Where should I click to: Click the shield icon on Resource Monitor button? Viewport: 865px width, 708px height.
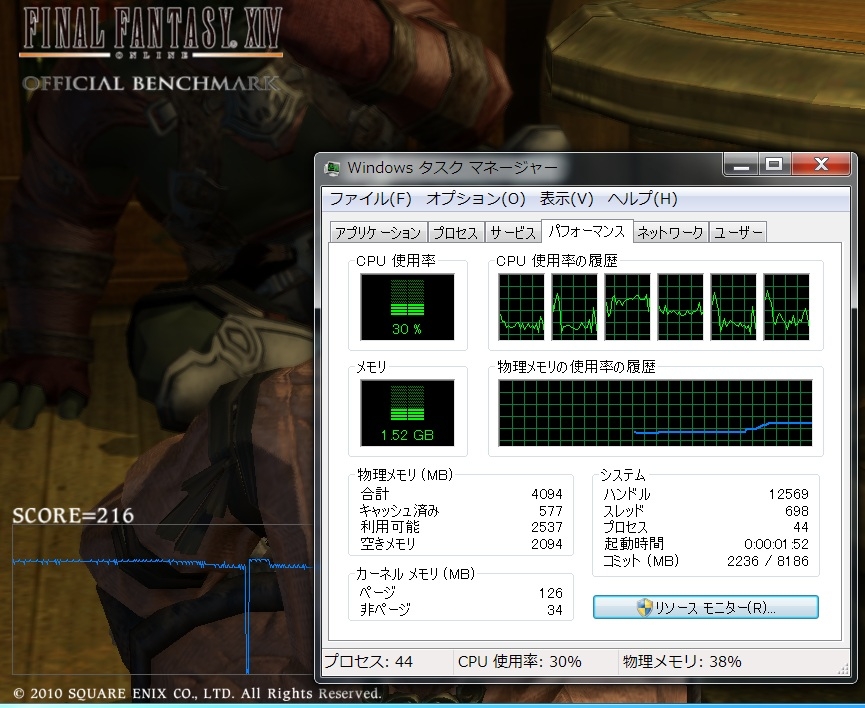click(643, 608)
